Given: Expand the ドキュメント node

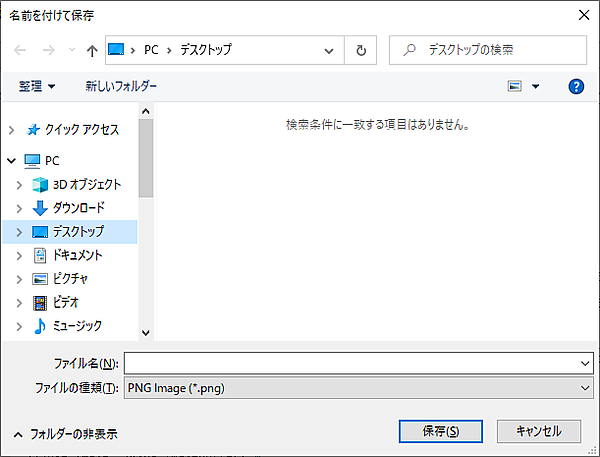Looking at the screenshot, I should pos(19,256).
